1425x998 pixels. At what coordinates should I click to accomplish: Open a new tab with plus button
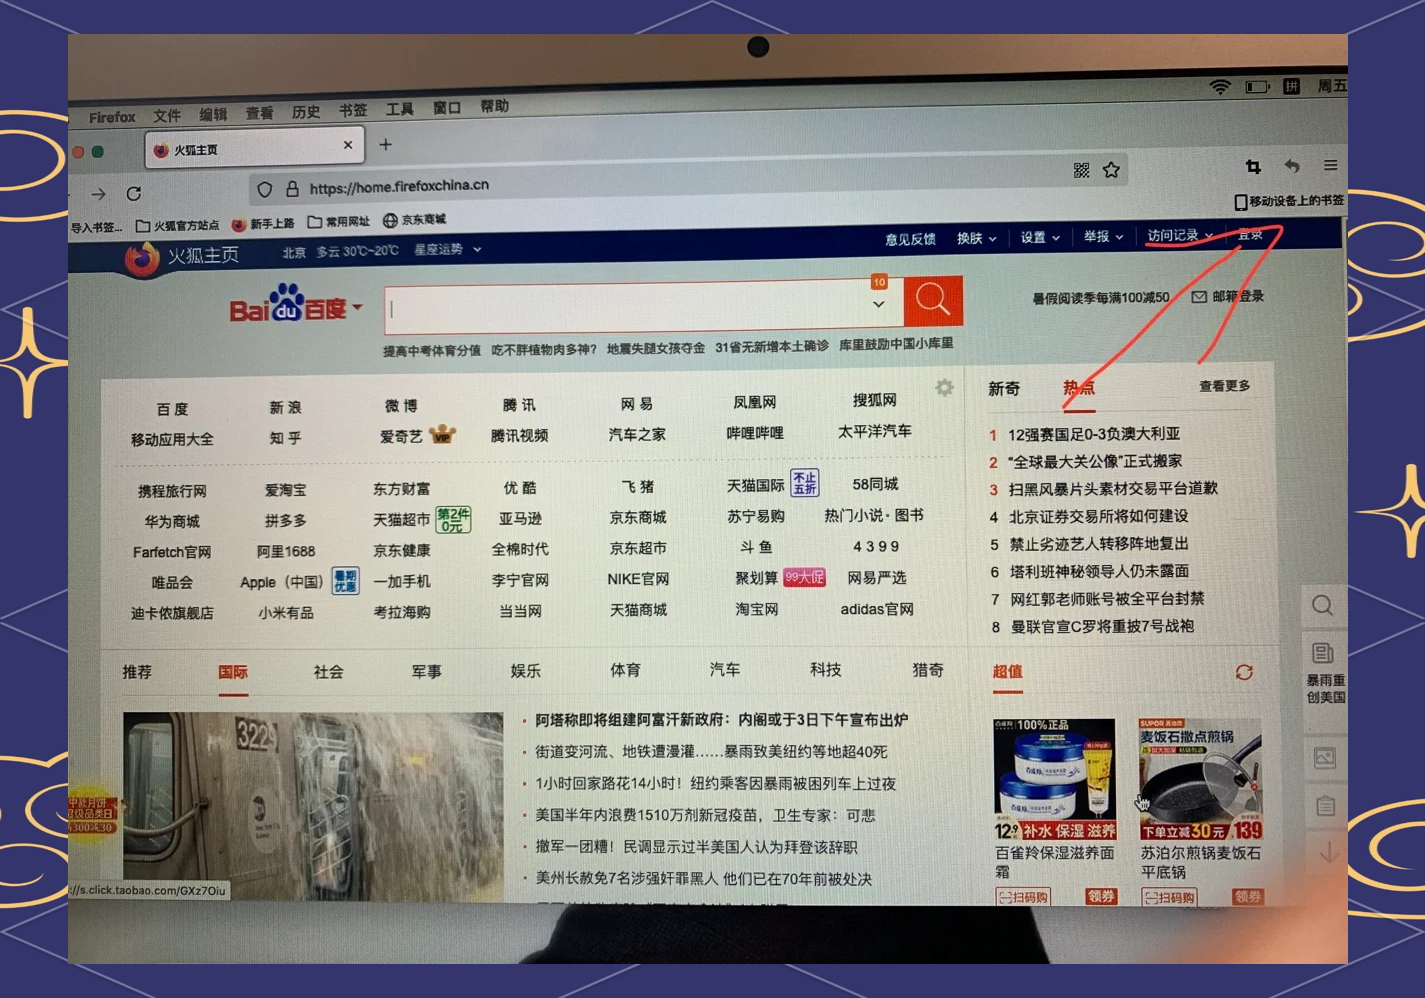click(x=385, y=144)
